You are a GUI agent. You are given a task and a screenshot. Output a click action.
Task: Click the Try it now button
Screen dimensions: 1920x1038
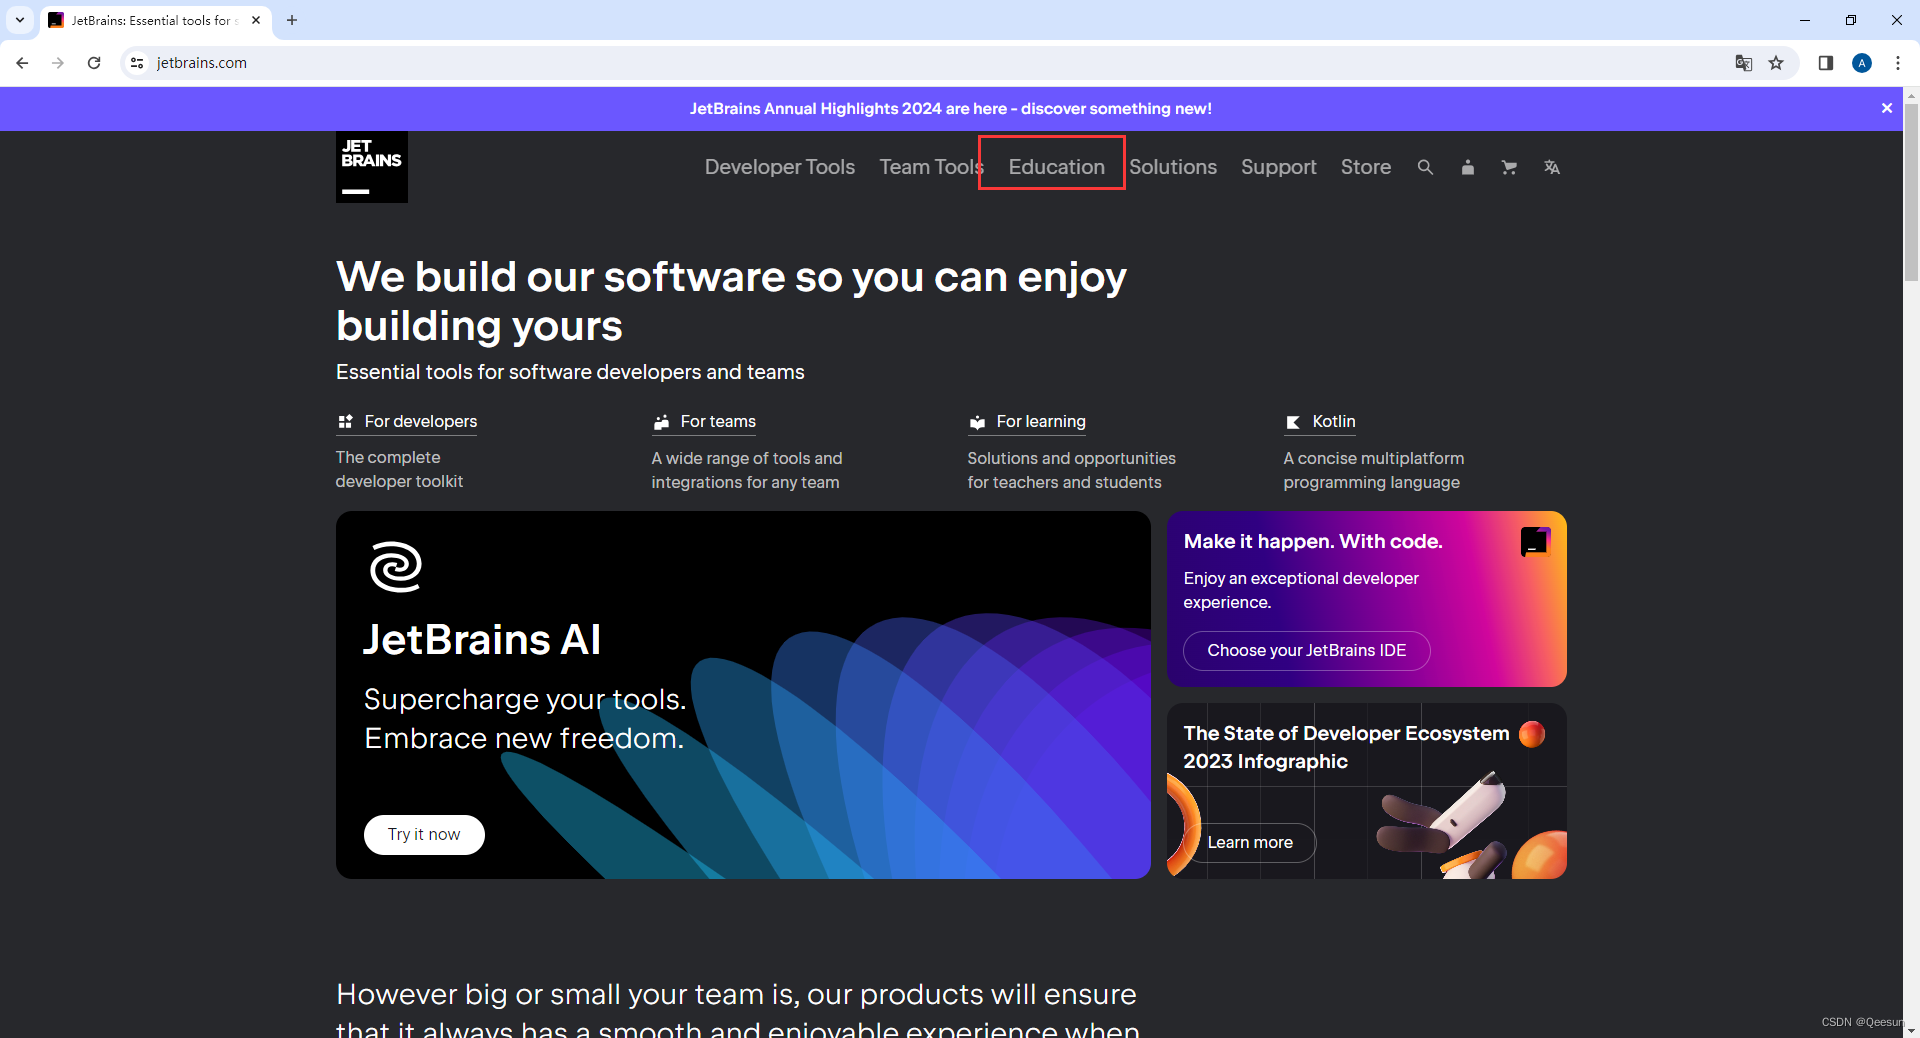click(424, 835)
